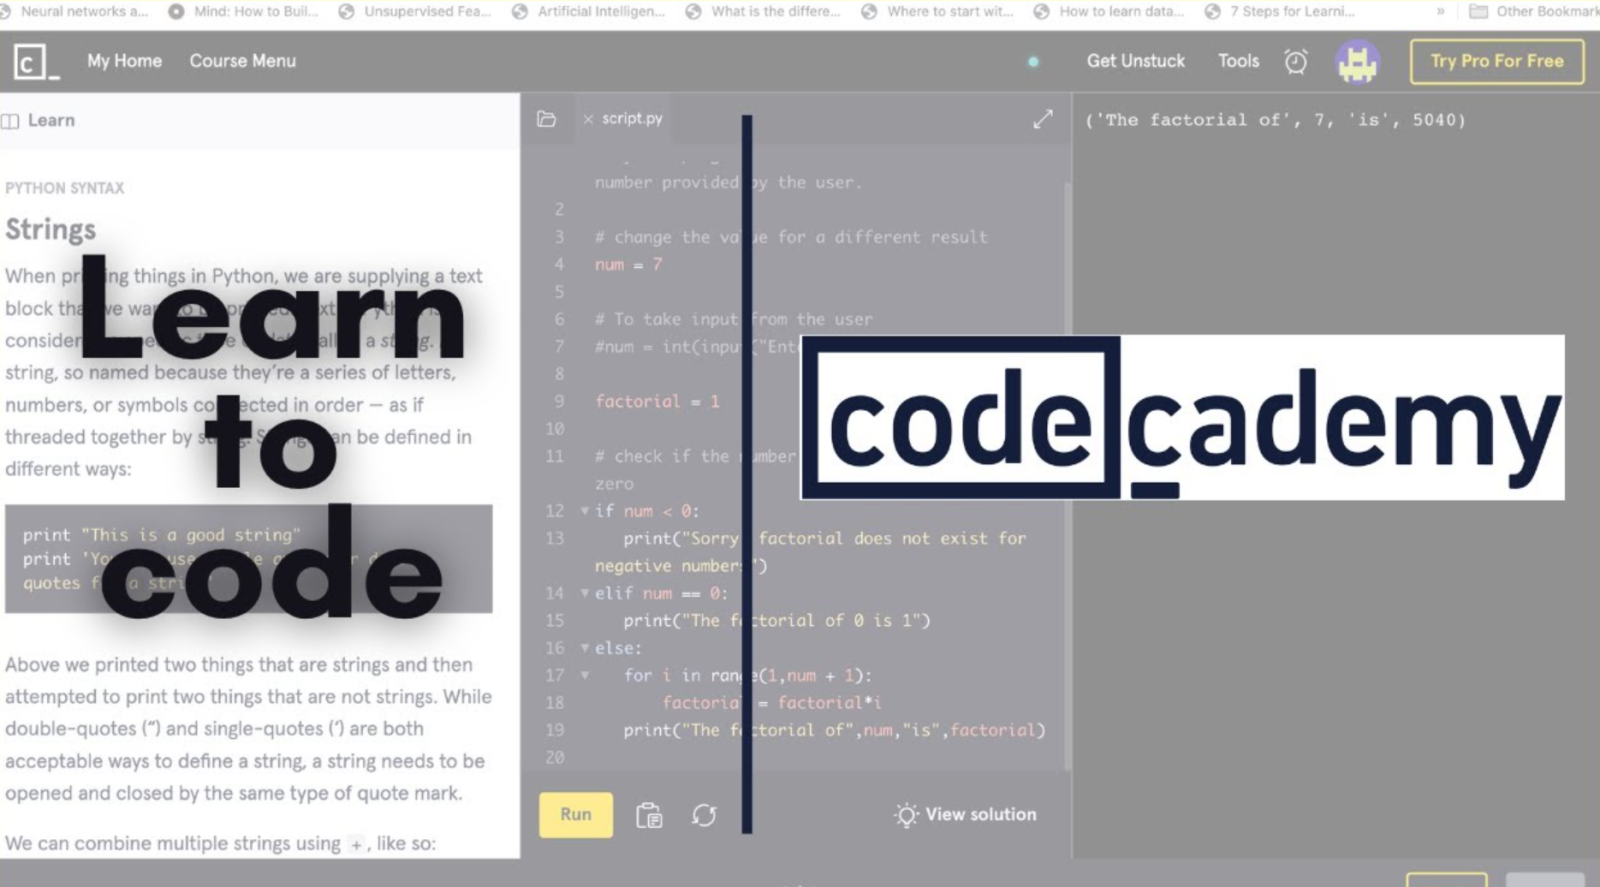Open the file folder icon in editor

546,119
